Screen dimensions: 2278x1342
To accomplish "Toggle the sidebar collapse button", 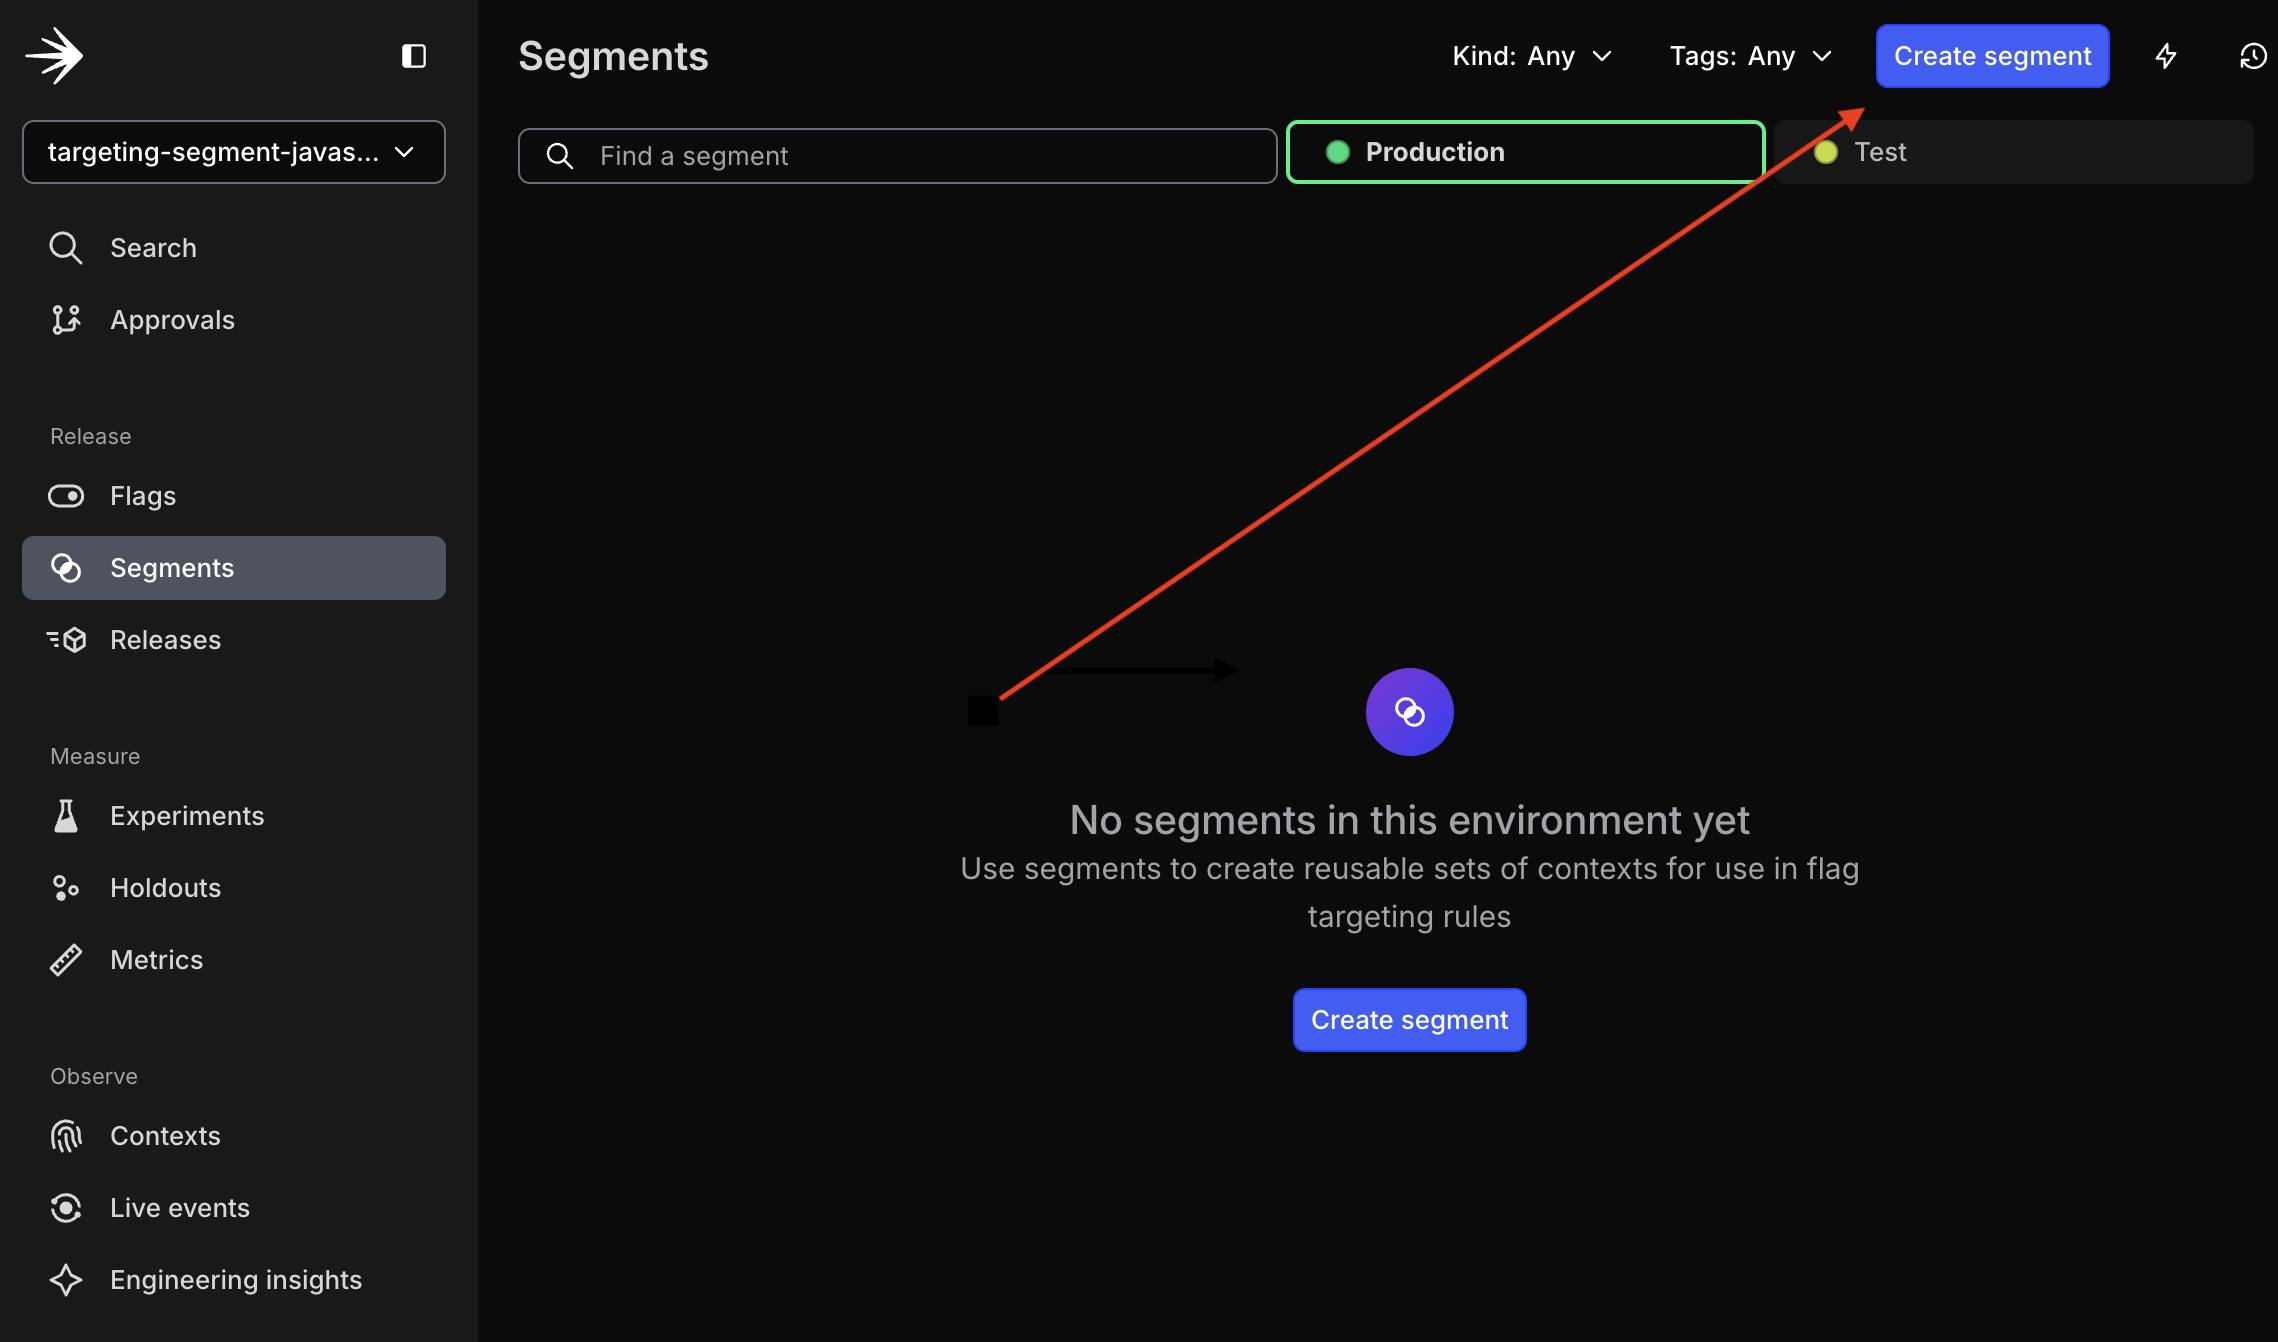I will [x=414, y=54].
